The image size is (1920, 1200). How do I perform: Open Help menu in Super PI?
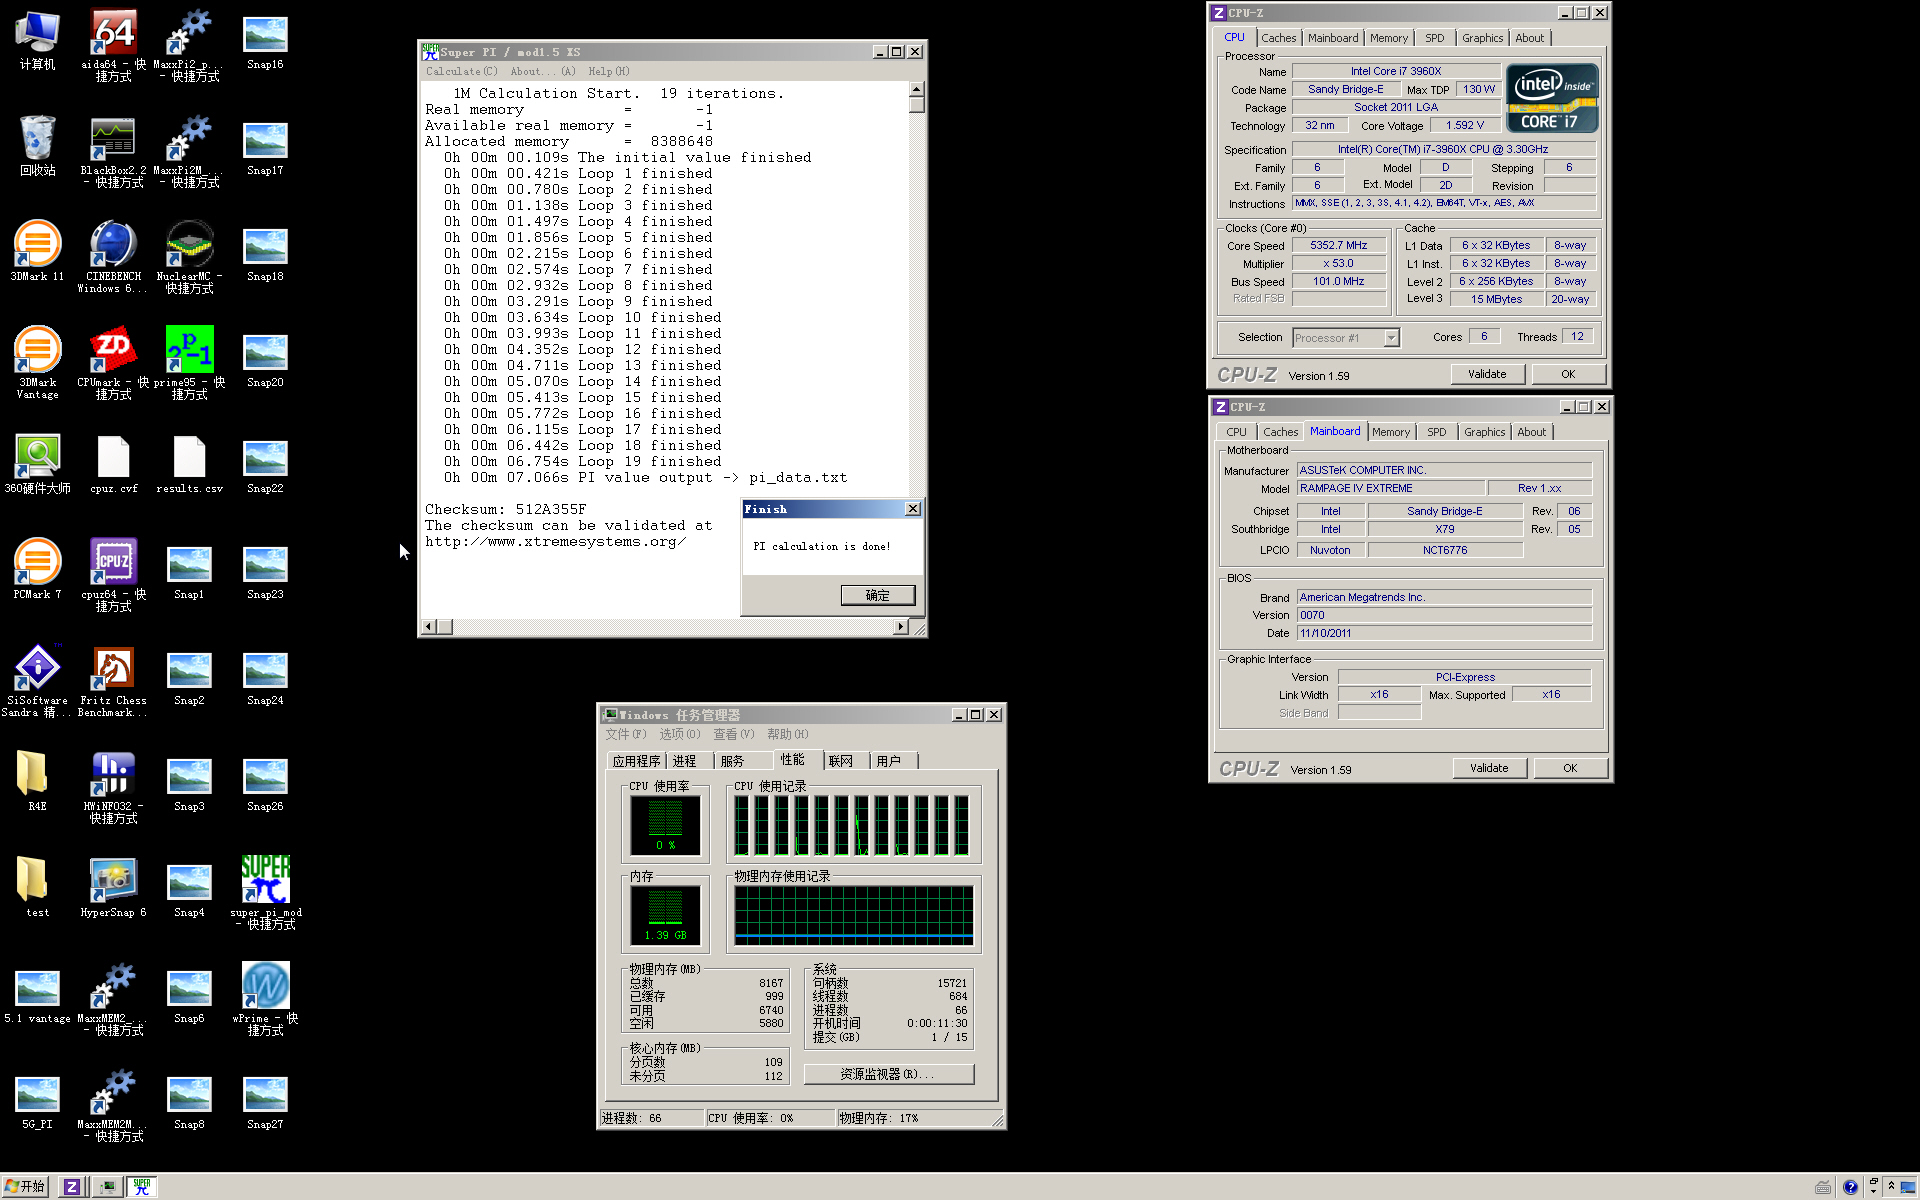pyautogui.click(x=608, y=71)
